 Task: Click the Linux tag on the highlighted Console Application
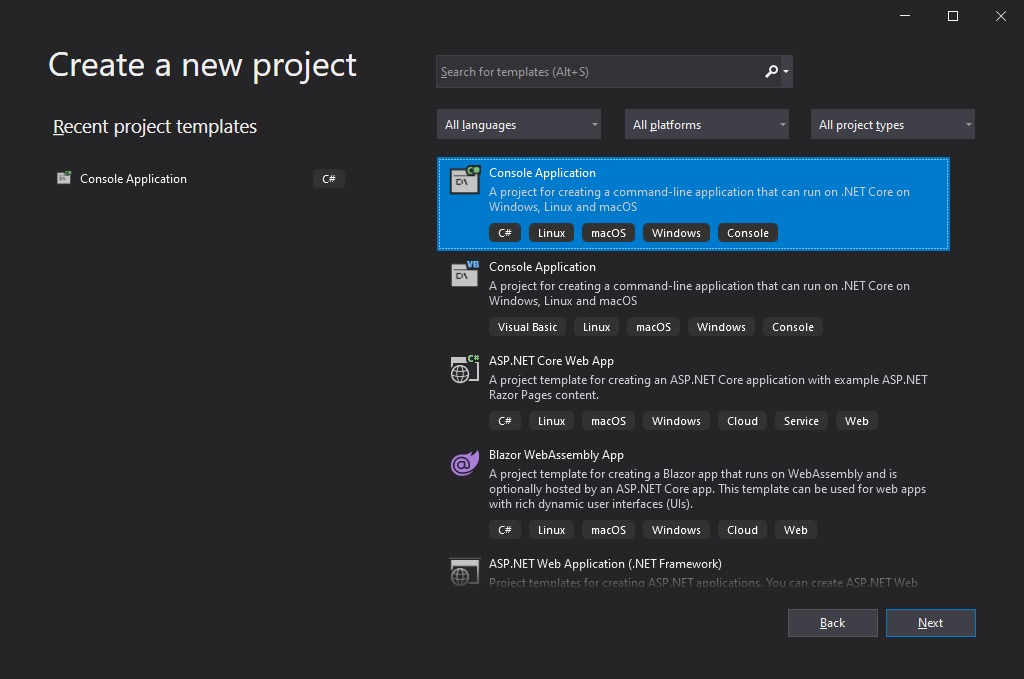tap(551, 232)
